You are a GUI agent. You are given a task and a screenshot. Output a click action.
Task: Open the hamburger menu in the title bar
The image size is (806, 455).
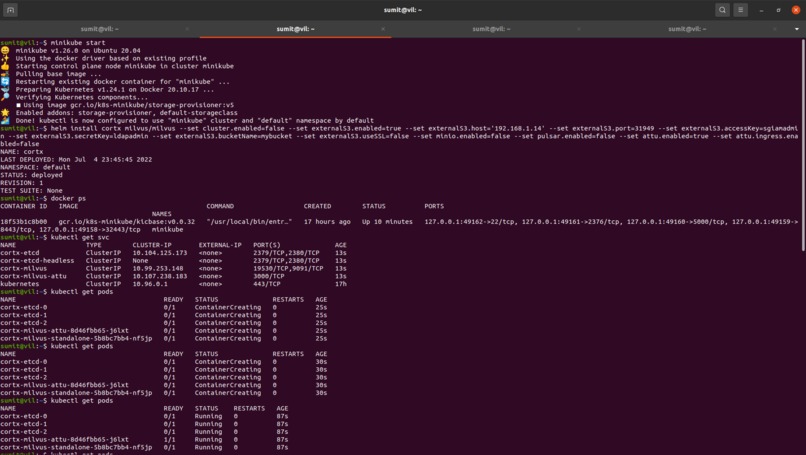pyautogui.click(x=740, y=10)
